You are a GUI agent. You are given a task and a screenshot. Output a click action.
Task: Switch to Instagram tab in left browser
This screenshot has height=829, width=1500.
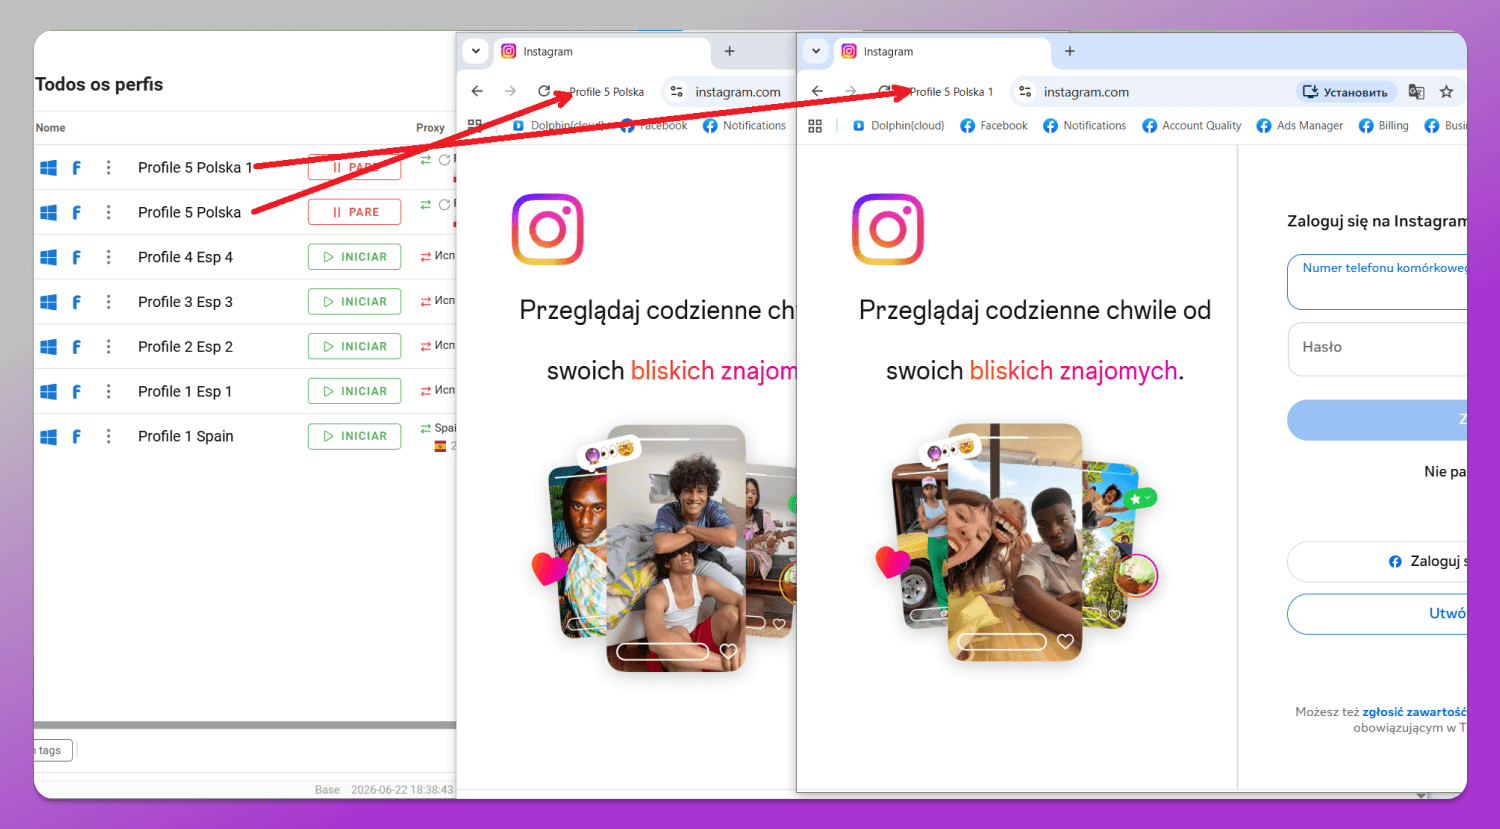pyautogui.click(x=603, y=52)
